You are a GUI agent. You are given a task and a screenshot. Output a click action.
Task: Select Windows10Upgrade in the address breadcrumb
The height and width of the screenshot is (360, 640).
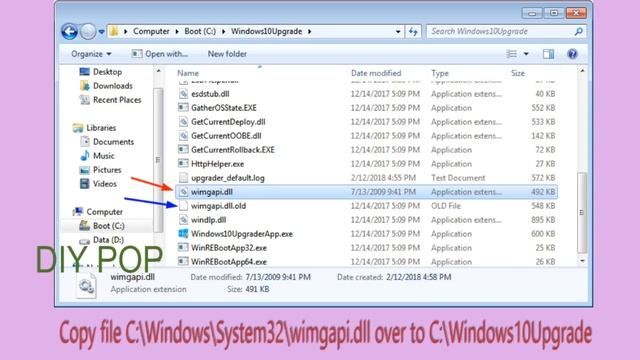tap(267, 31)
